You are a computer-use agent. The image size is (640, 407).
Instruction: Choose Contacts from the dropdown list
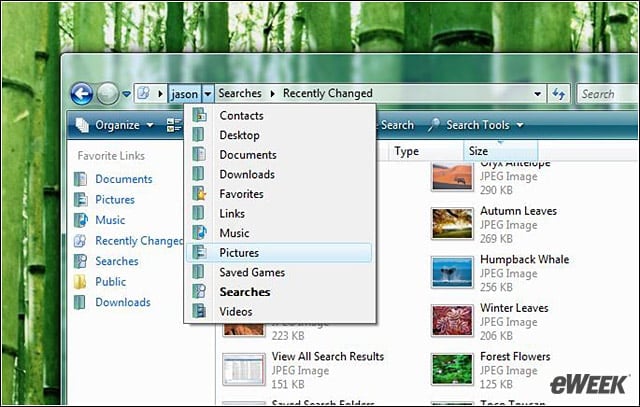(280, 116)
